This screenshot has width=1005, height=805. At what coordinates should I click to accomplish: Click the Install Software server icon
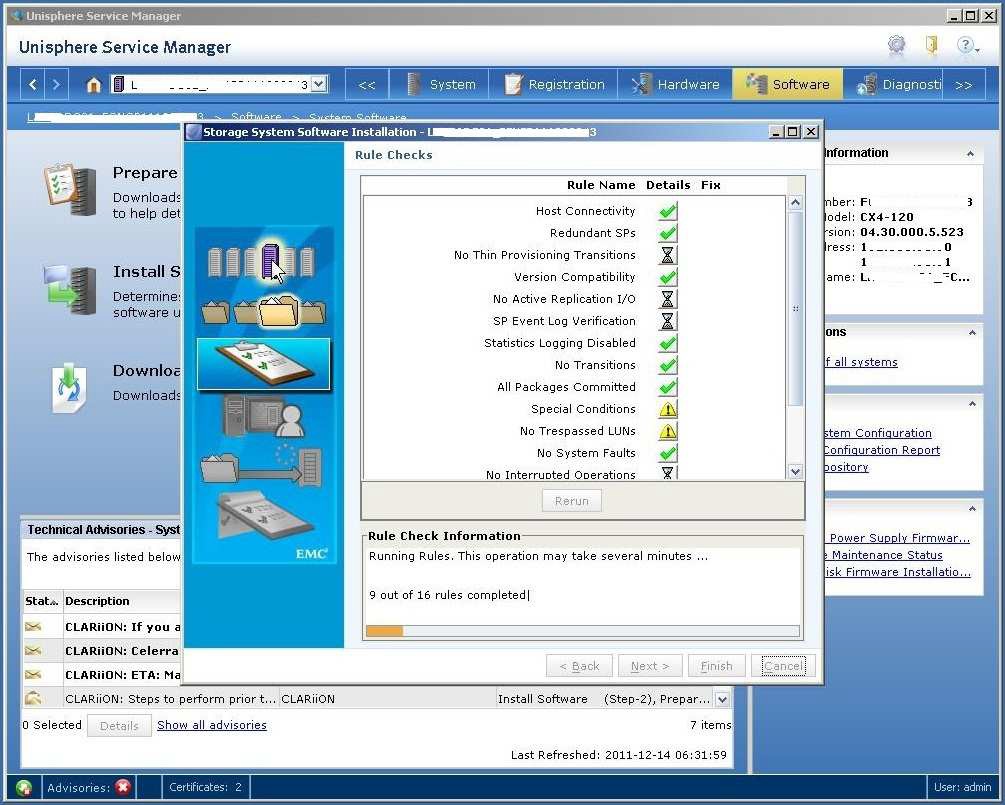71,290
